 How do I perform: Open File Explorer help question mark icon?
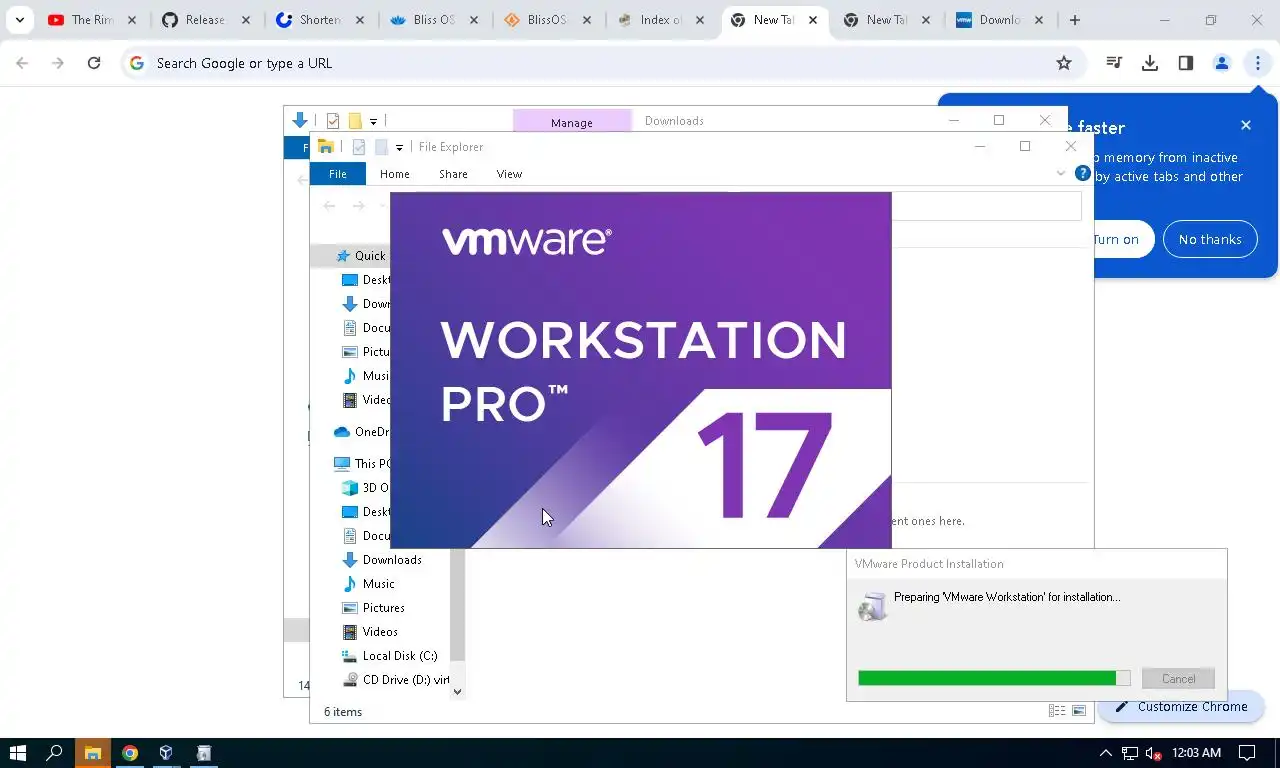(1082, 173)
